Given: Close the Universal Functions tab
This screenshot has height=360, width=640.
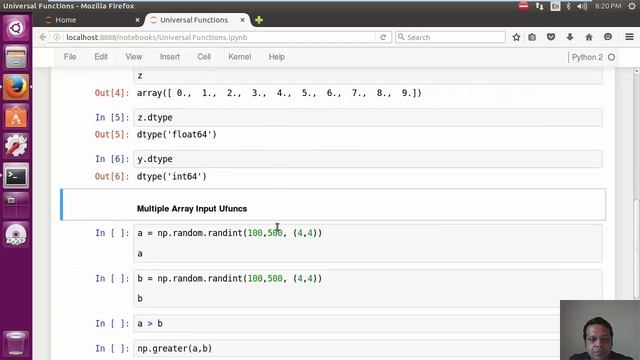Looking at the screenshot, I should (242, 20).
